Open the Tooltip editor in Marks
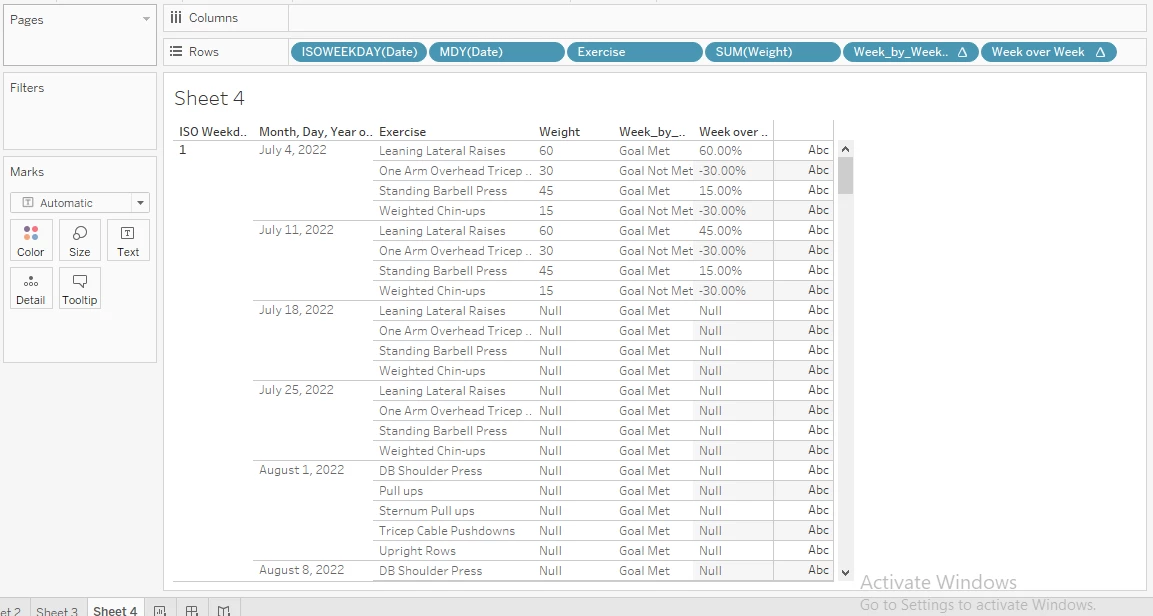The height and width of the screenshot is (616, 1153). [80, 288]
